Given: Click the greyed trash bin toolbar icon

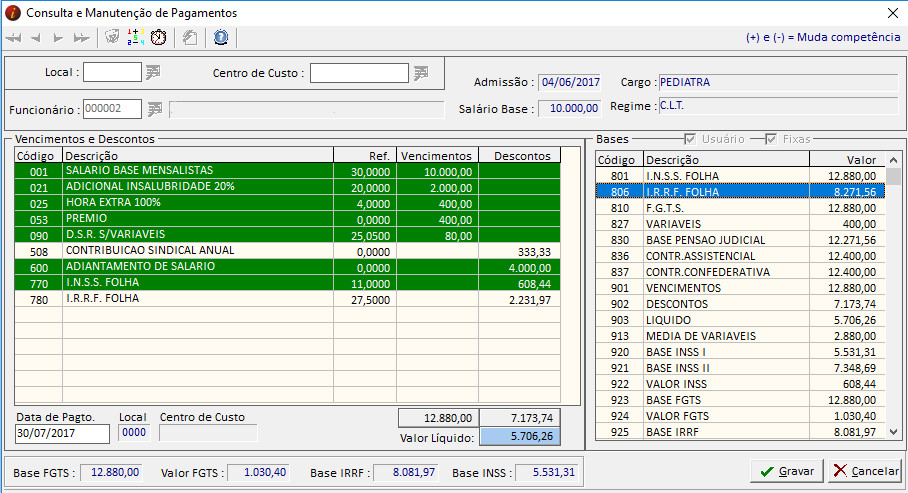Looking at the screenshot, I should [x=112, y=38].
